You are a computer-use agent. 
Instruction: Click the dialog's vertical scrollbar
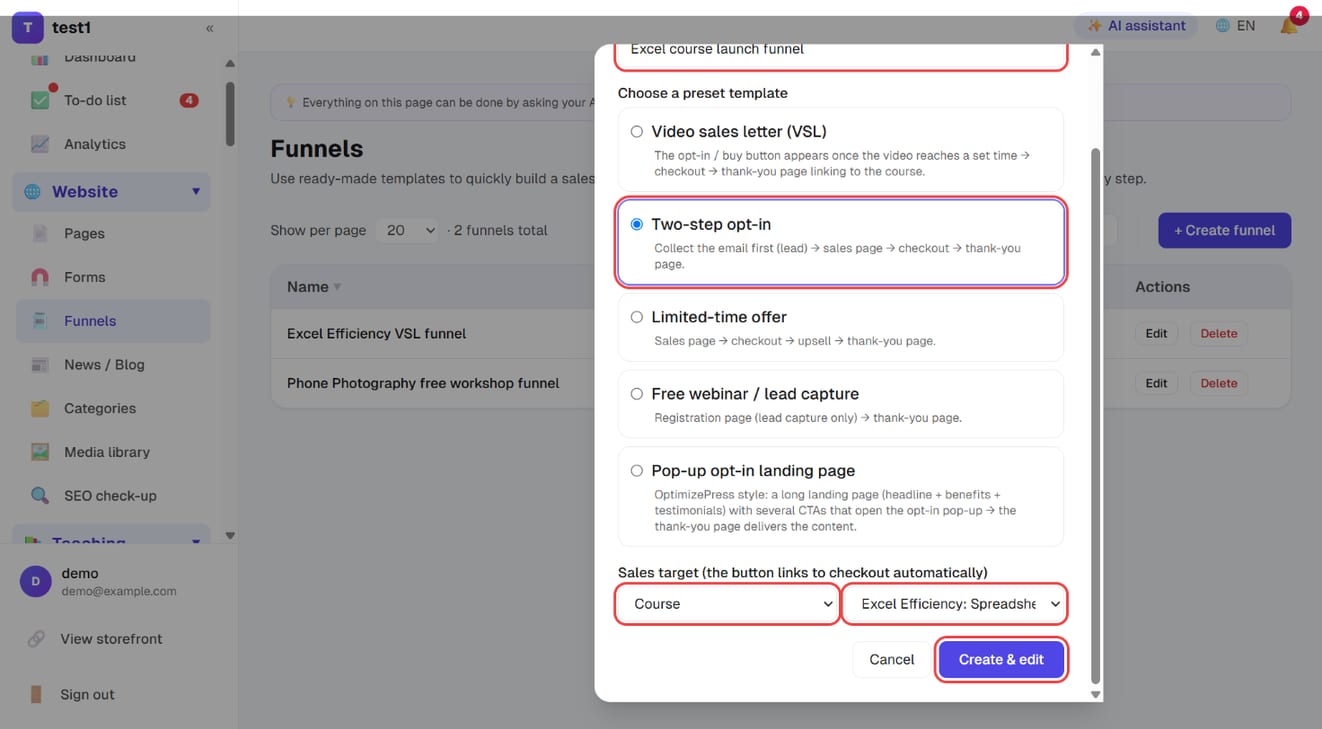[1095, 415]
